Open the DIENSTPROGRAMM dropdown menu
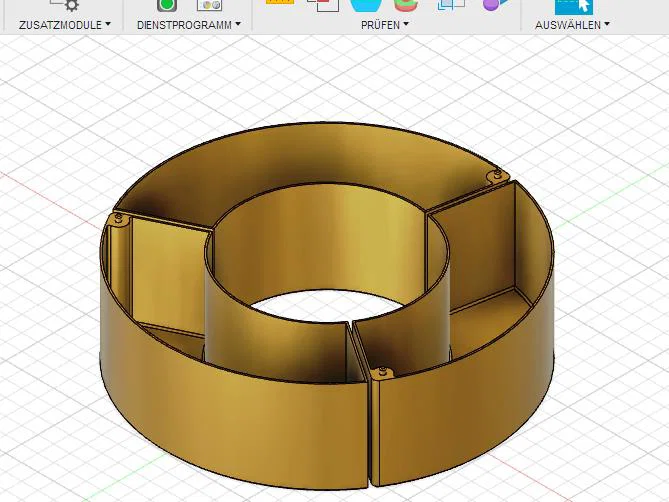The image size is (669, 502). [x=189, y=25]
